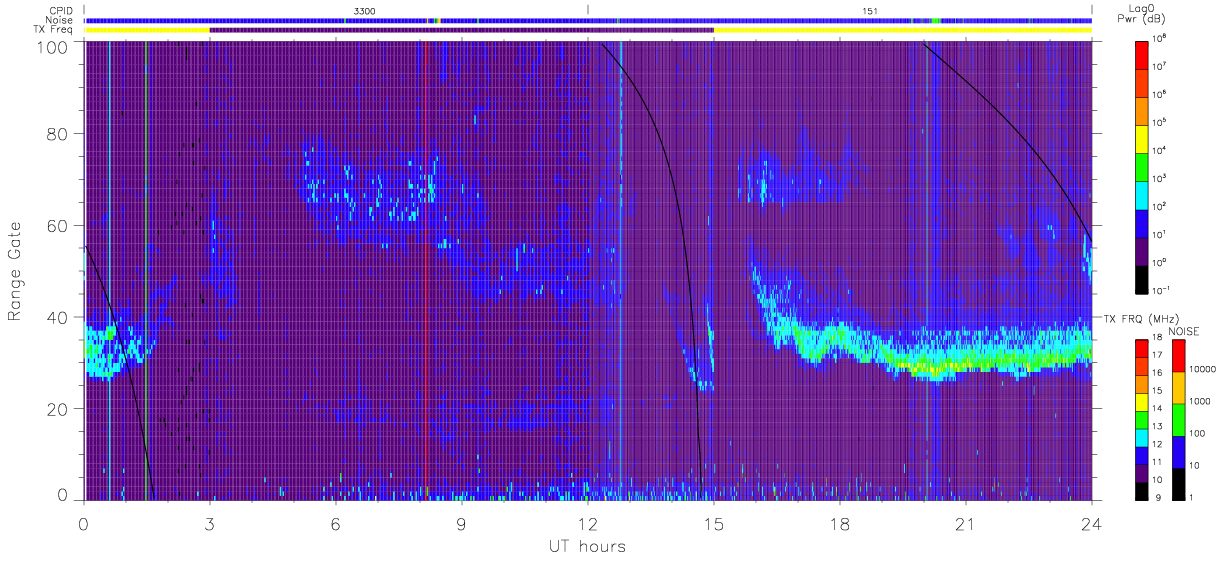This screenshot has height=567, width=1228.
Task: Click the y-axis tick label '40'
Action: pyautogui.click(x=57, y=317)
